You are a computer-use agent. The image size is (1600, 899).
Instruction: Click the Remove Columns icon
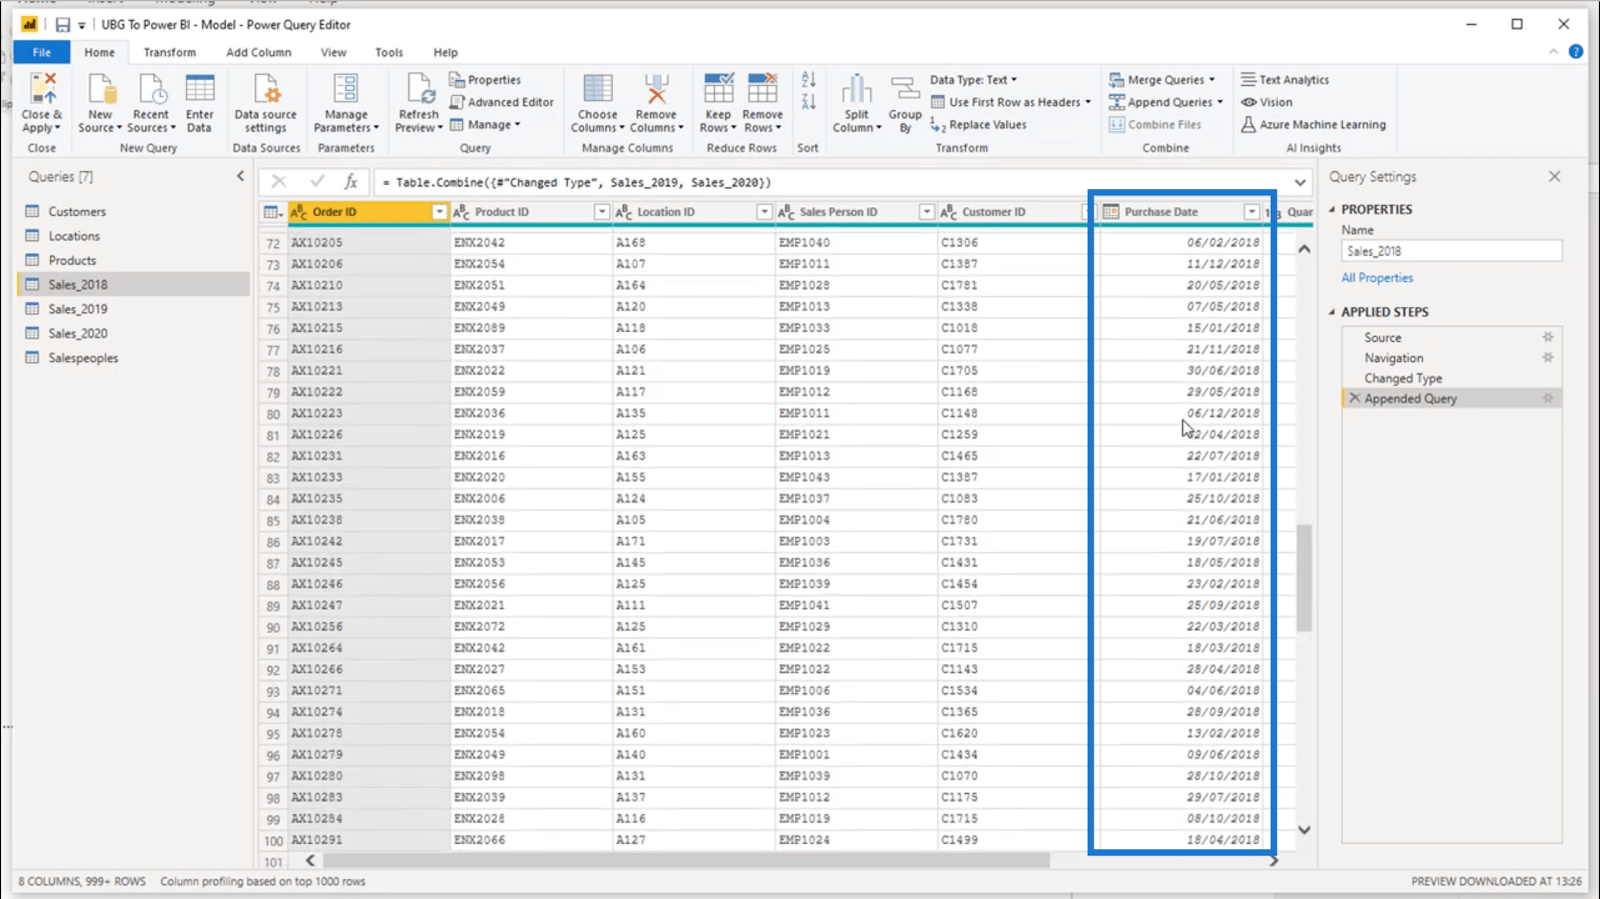click(x=656, y=89)
